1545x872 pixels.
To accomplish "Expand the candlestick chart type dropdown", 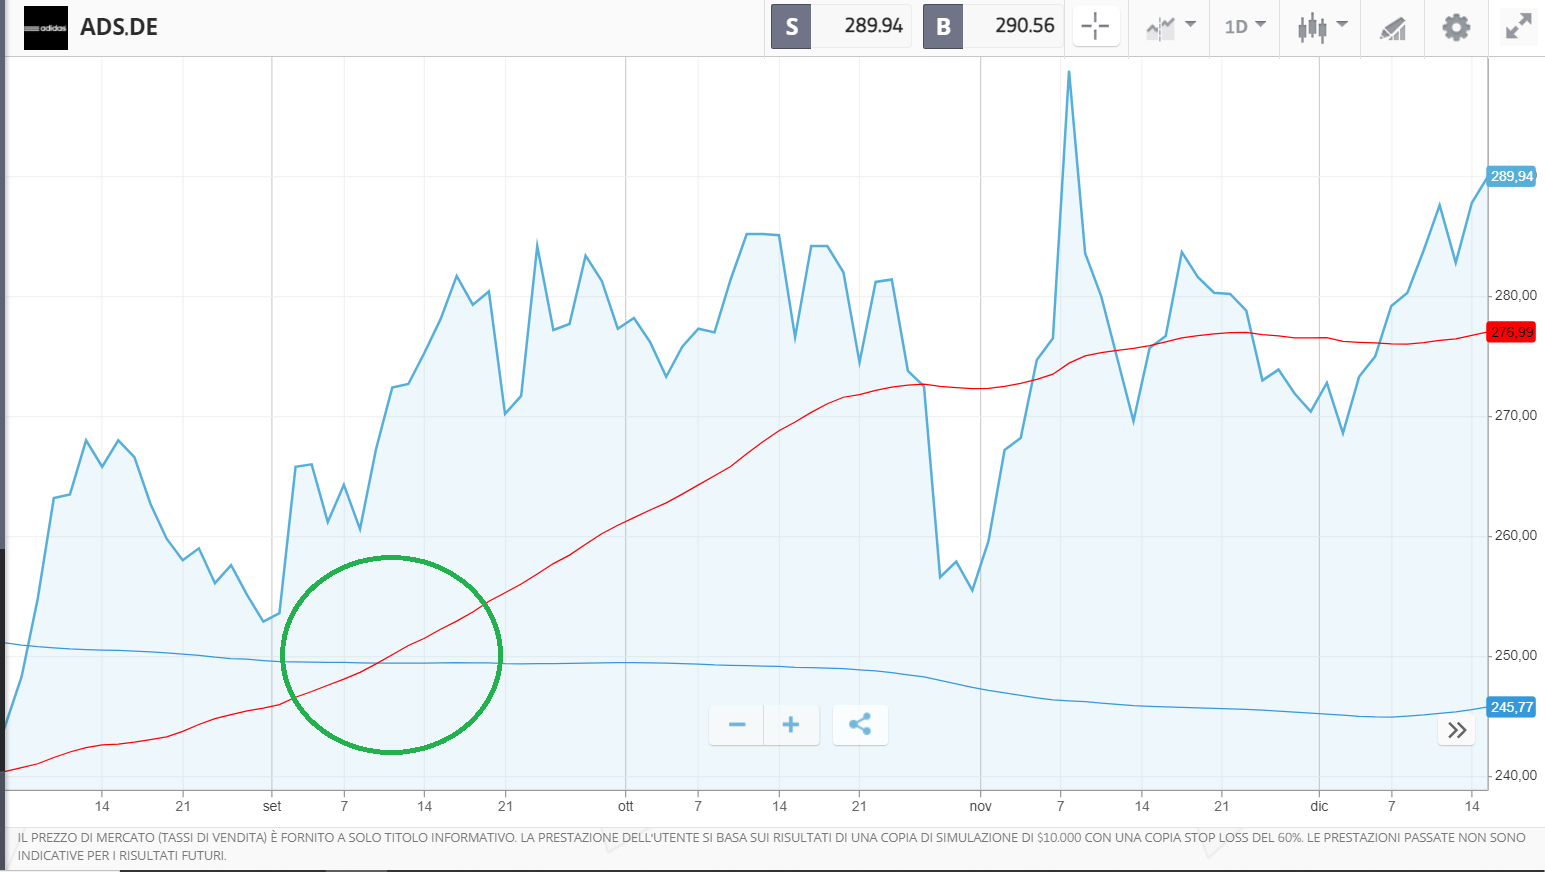I will click(1321, 27).
